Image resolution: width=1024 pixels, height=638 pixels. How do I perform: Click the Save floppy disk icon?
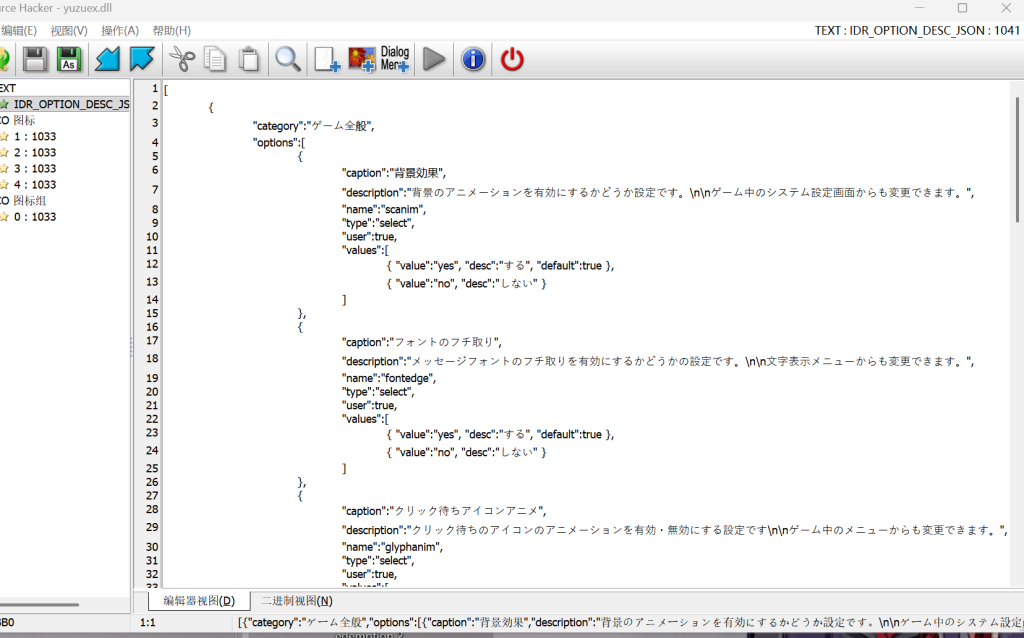pyautogui.click(x=36, y=60)
